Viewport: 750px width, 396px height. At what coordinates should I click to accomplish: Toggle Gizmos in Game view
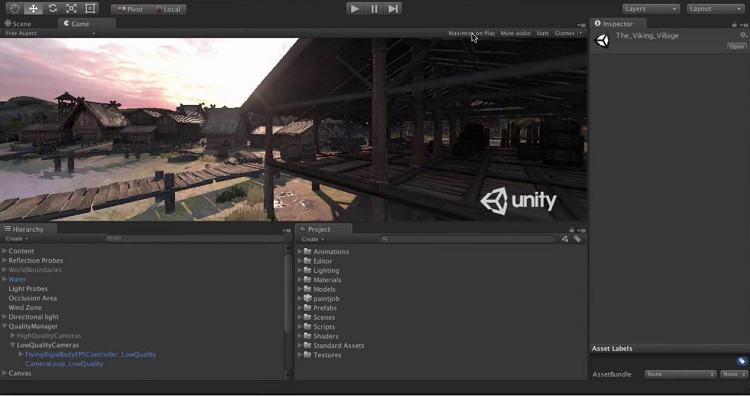pyautogui.click(x=564, y=33)
